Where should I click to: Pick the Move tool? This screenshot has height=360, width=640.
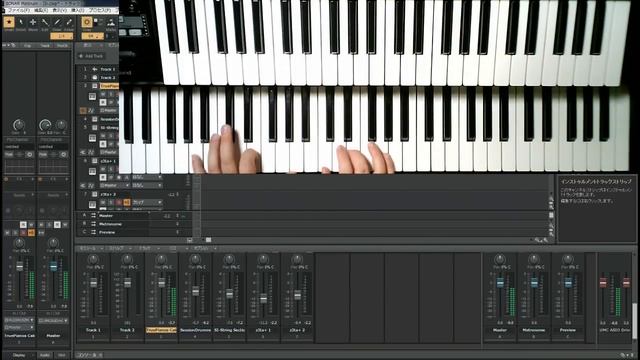(x=33, y=22)
